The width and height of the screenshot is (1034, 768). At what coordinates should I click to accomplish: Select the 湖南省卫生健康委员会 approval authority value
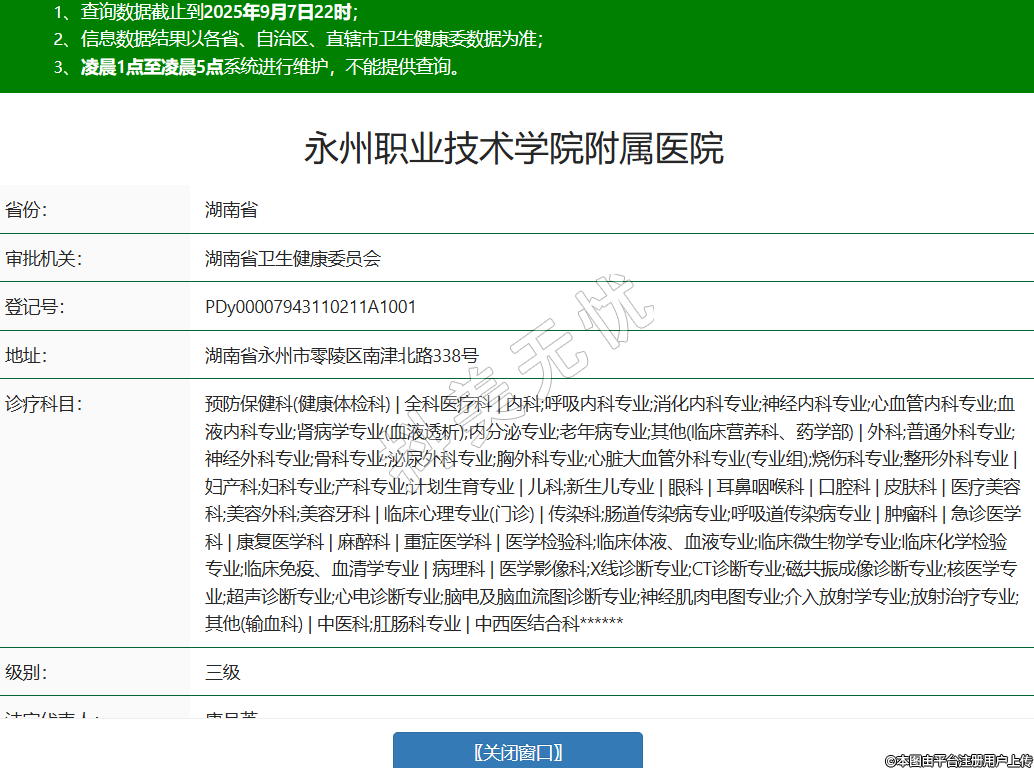(x=293, y=259)
